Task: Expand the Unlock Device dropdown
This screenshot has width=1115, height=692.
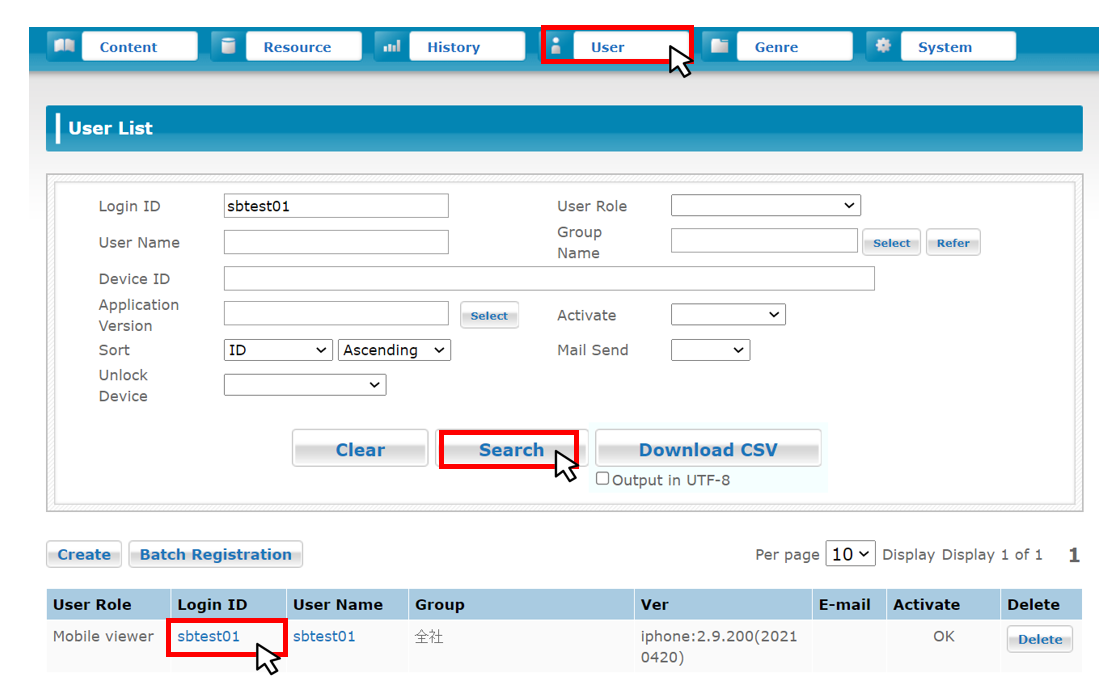Action: coord(305,385)
